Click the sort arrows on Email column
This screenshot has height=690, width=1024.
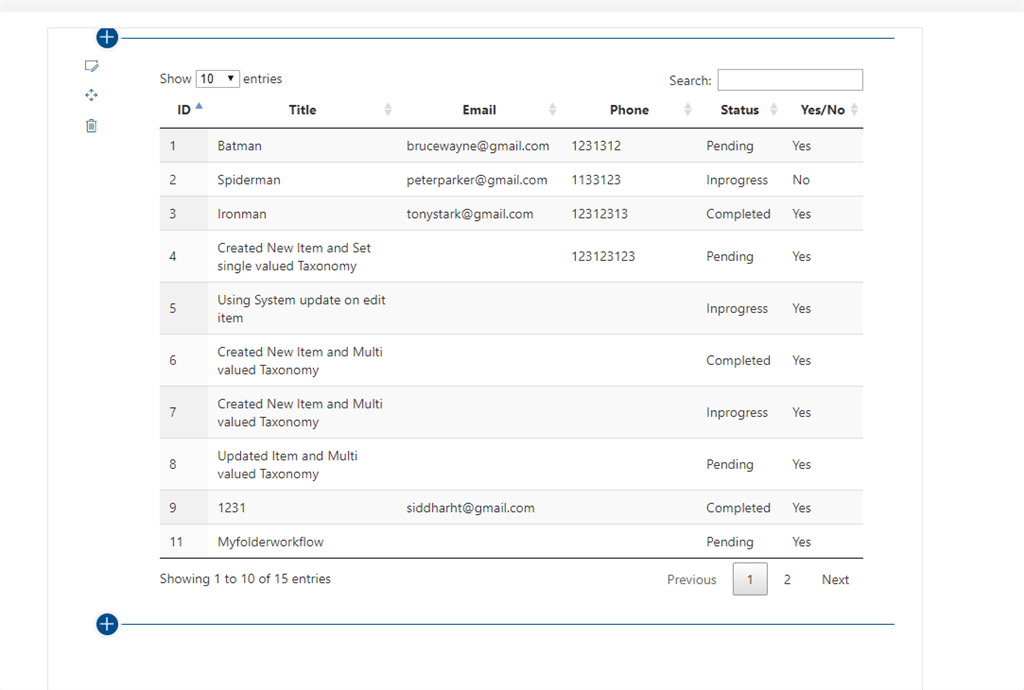[552, 110]
